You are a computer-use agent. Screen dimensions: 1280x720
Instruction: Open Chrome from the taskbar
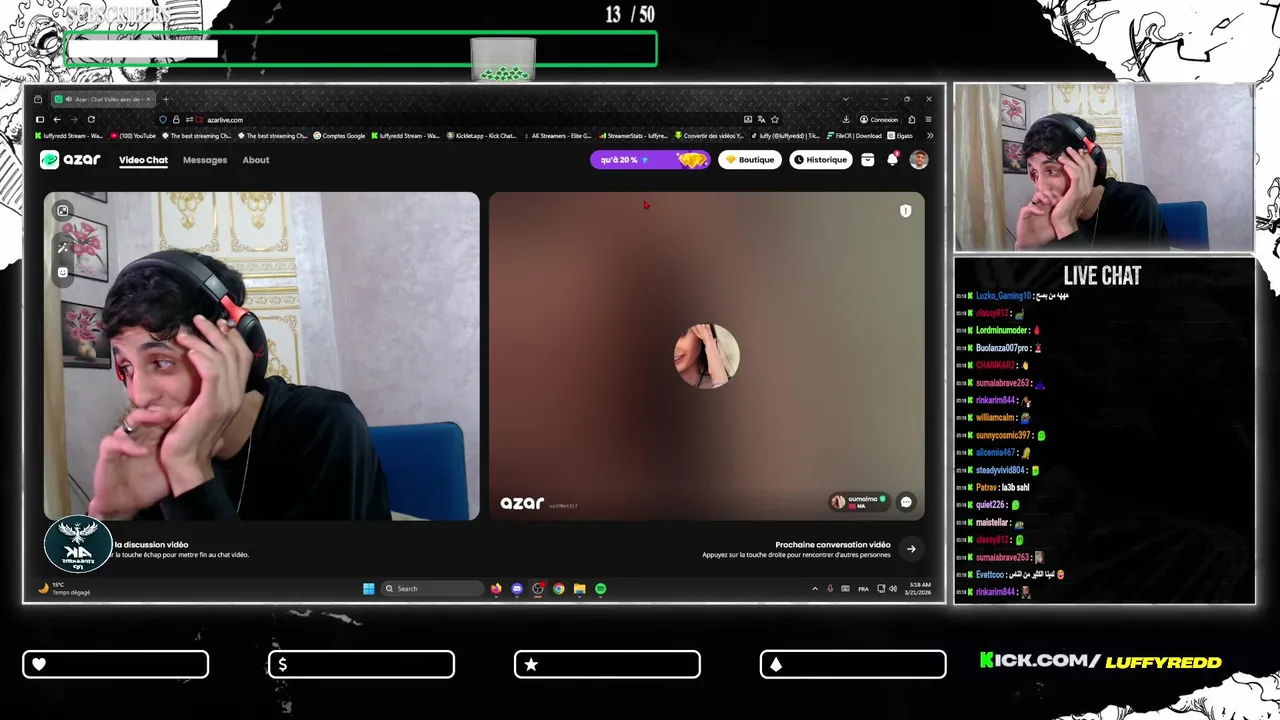[x=559, y=589]
